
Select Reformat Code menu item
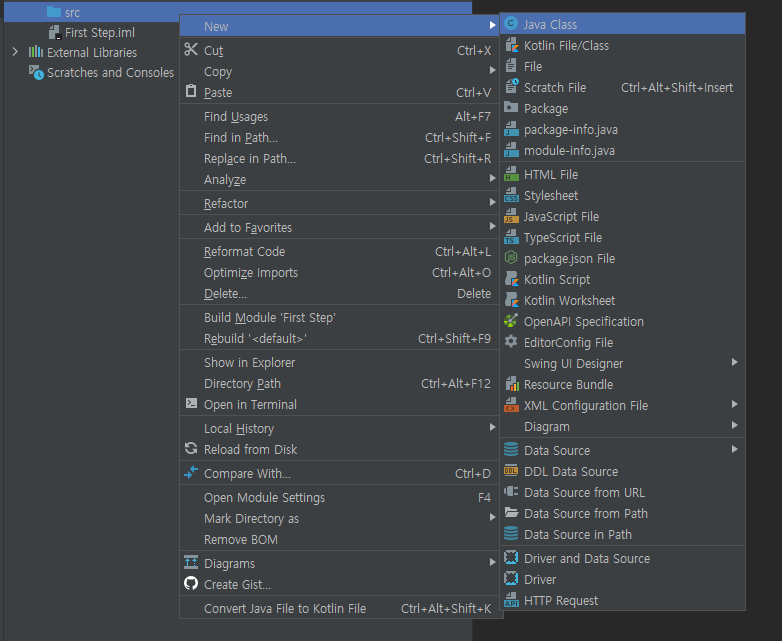pyautogui.click(x=339, y=252)
